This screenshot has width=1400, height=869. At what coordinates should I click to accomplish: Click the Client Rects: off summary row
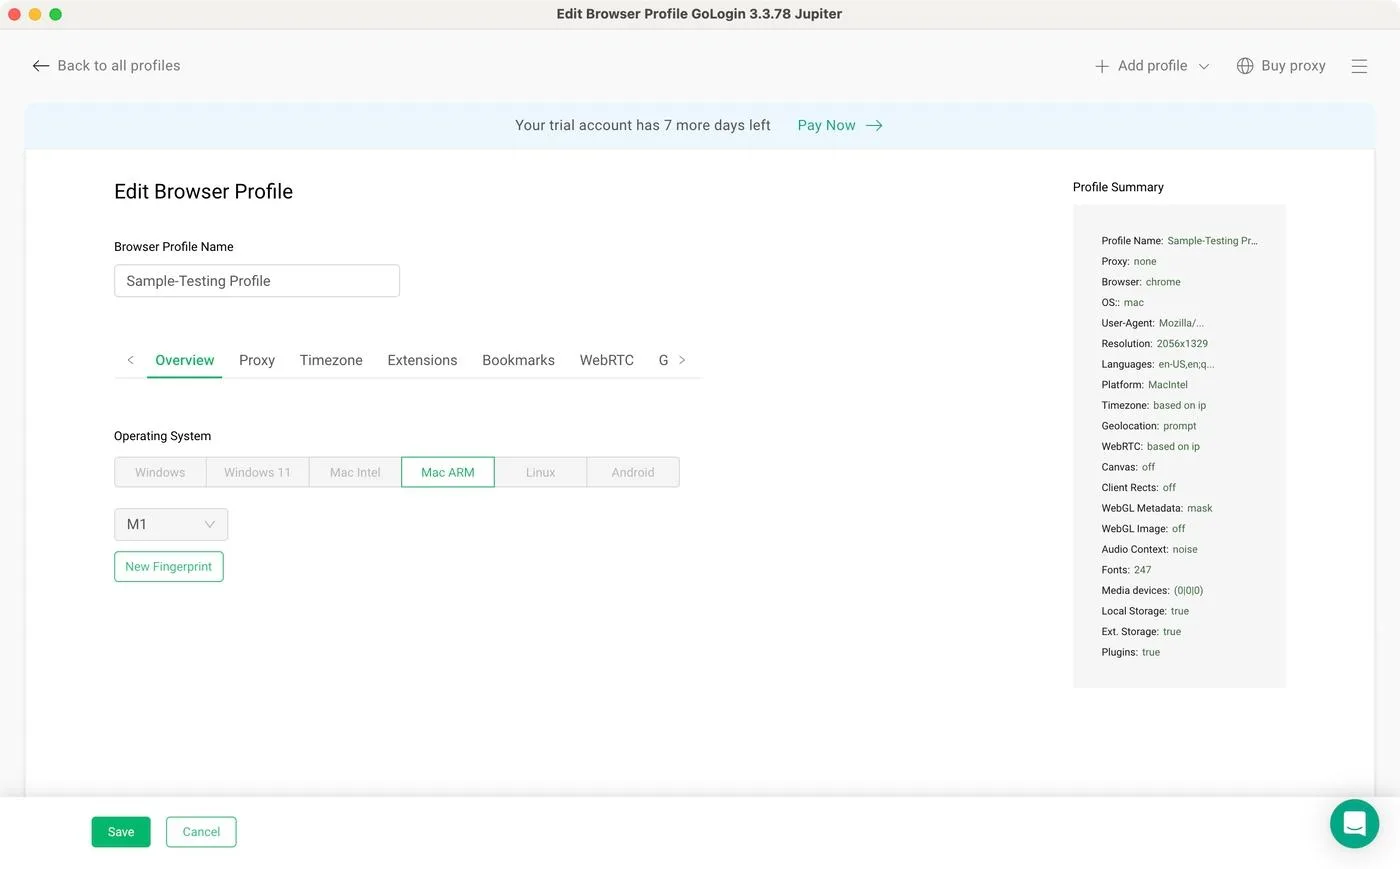pyautogui.click(x=1139, y=488)
